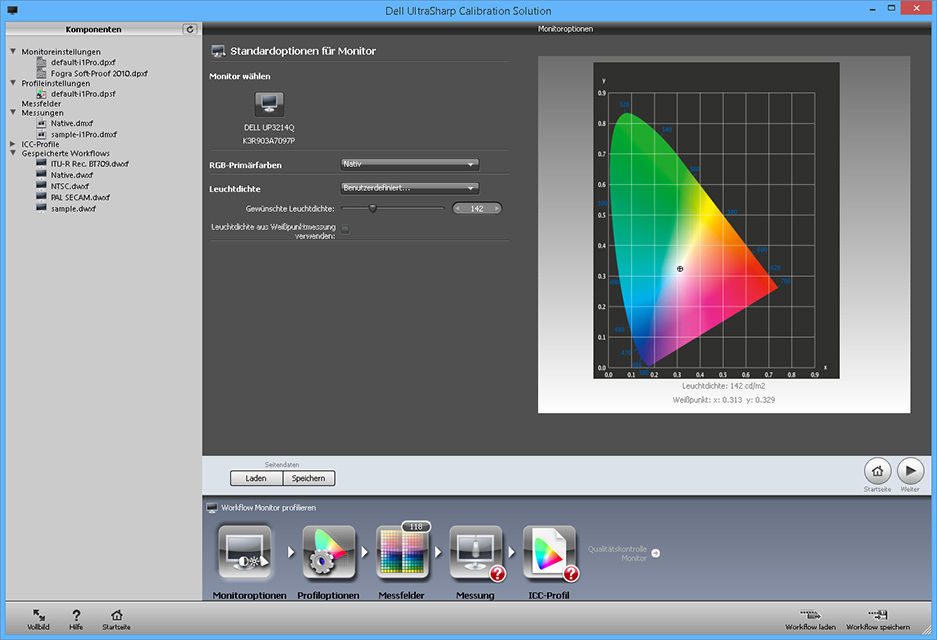
Task: Collapse Messungen tree node
Action: pos(13,112)
